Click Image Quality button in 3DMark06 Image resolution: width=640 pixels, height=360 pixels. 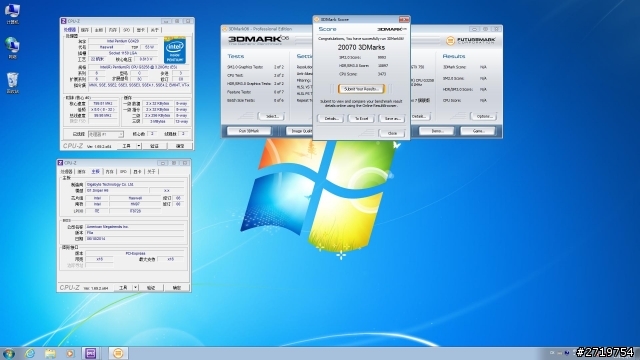tap(299, 131)
